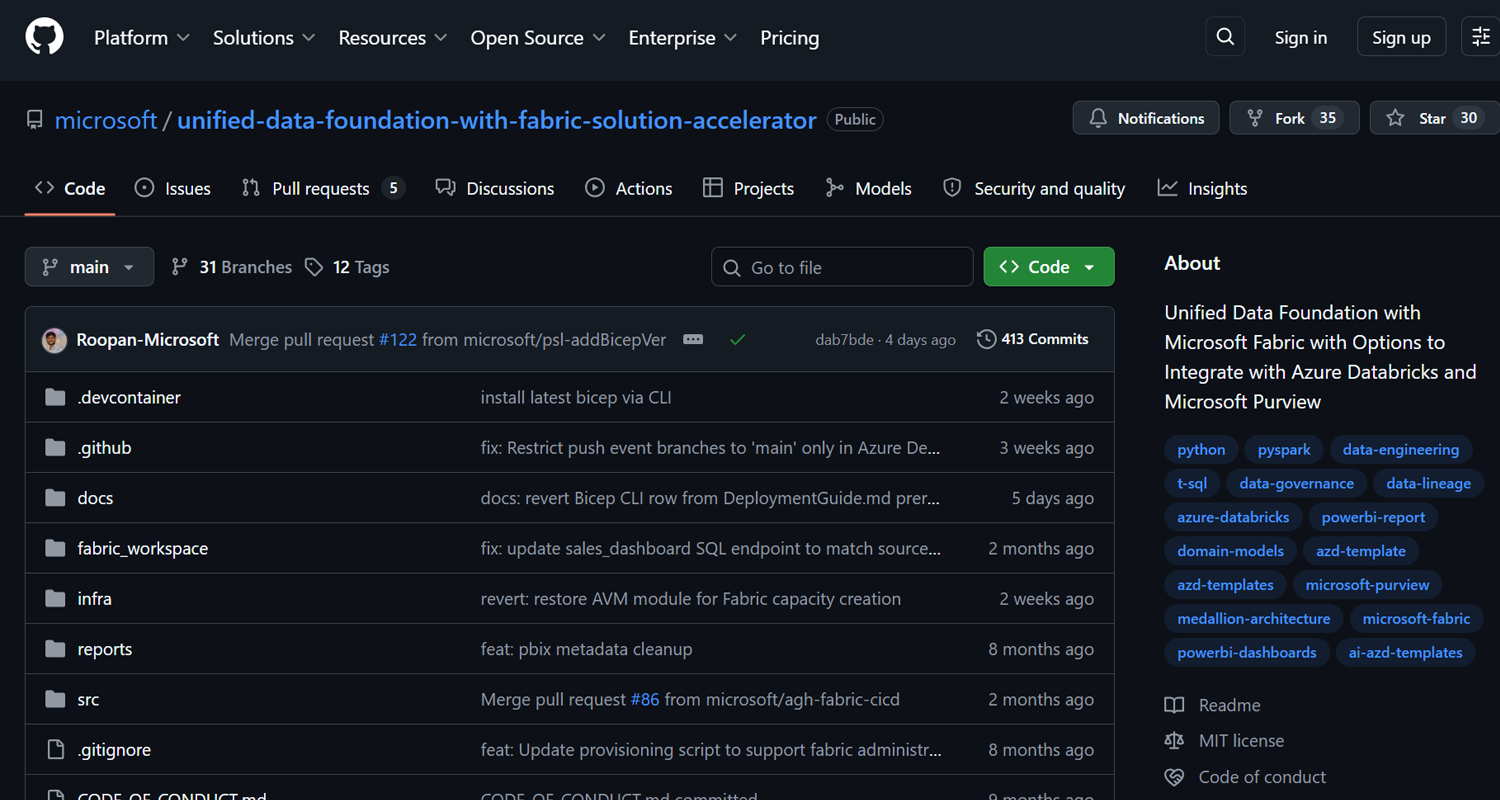Viewport: 1500px width, 800px height.
Task: Click the star icon
Action: tap(1395, 118)
